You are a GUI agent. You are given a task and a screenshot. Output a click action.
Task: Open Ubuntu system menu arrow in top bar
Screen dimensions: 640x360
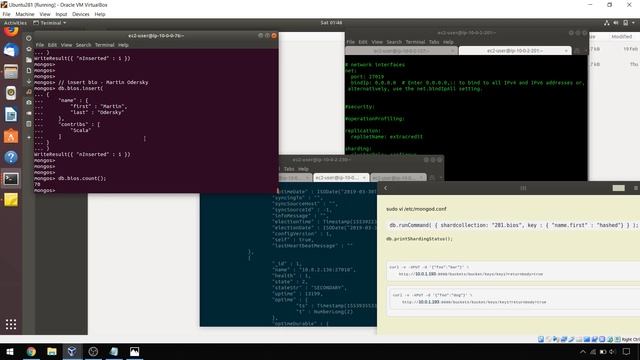pos(633,23)
